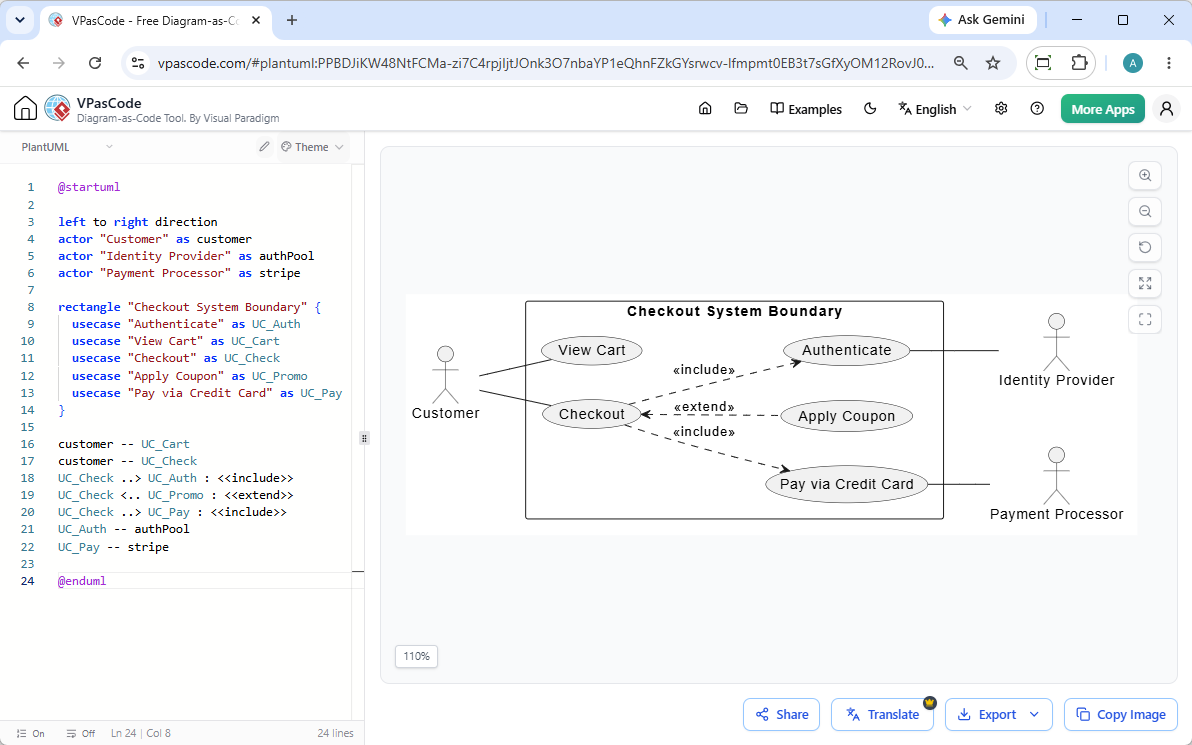Toggle line numbers On status item
This screenshot has width=1192, height=745.
point(30,734)
